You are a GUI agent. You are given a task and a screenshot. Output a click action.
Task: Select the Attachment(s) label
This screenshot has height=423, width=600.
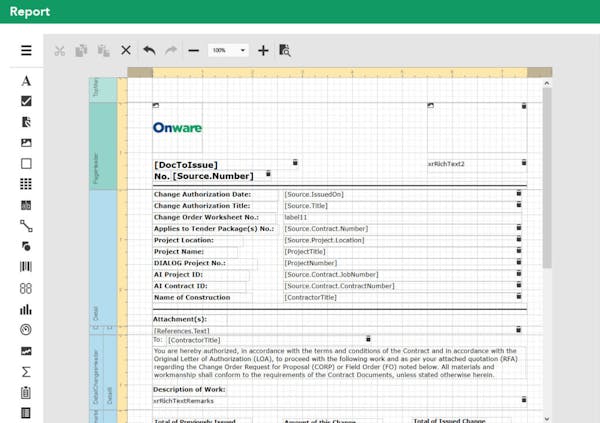coord(190,319)
